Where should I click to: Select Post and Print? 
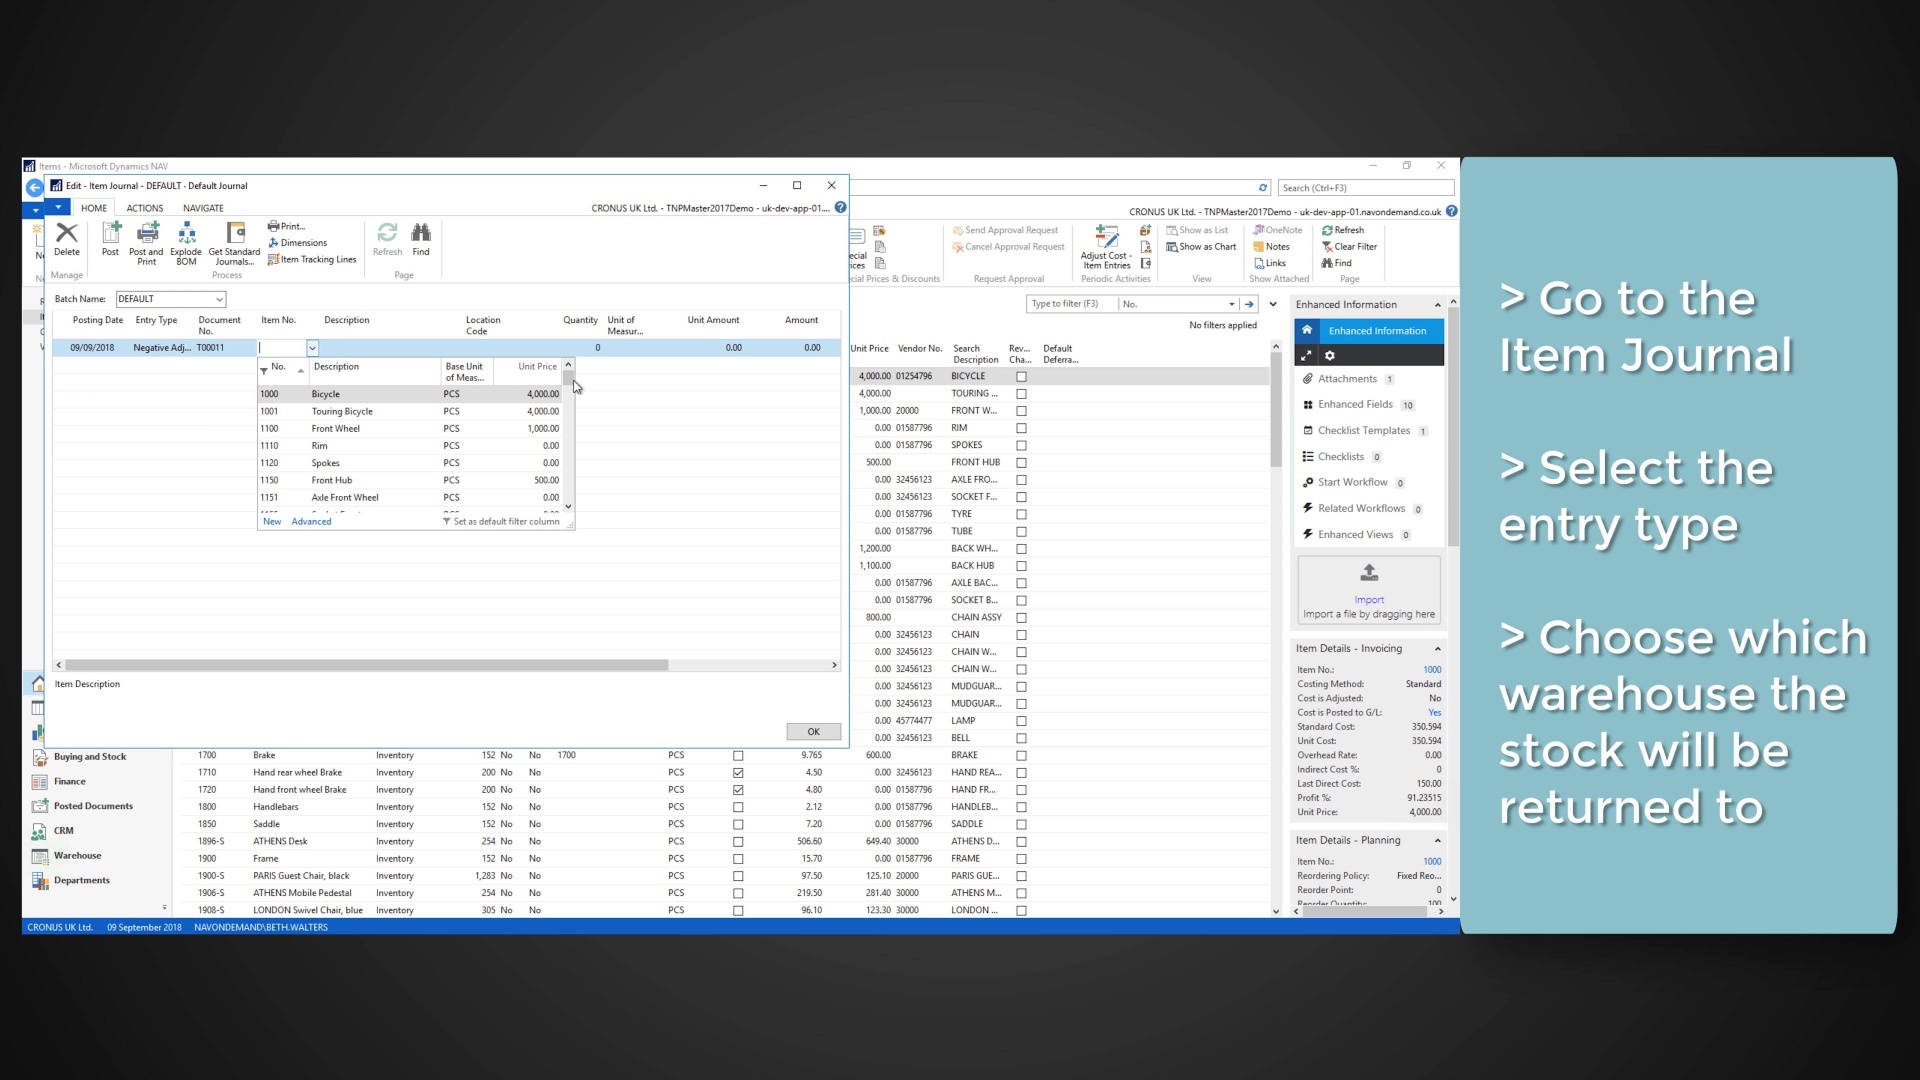146,240
